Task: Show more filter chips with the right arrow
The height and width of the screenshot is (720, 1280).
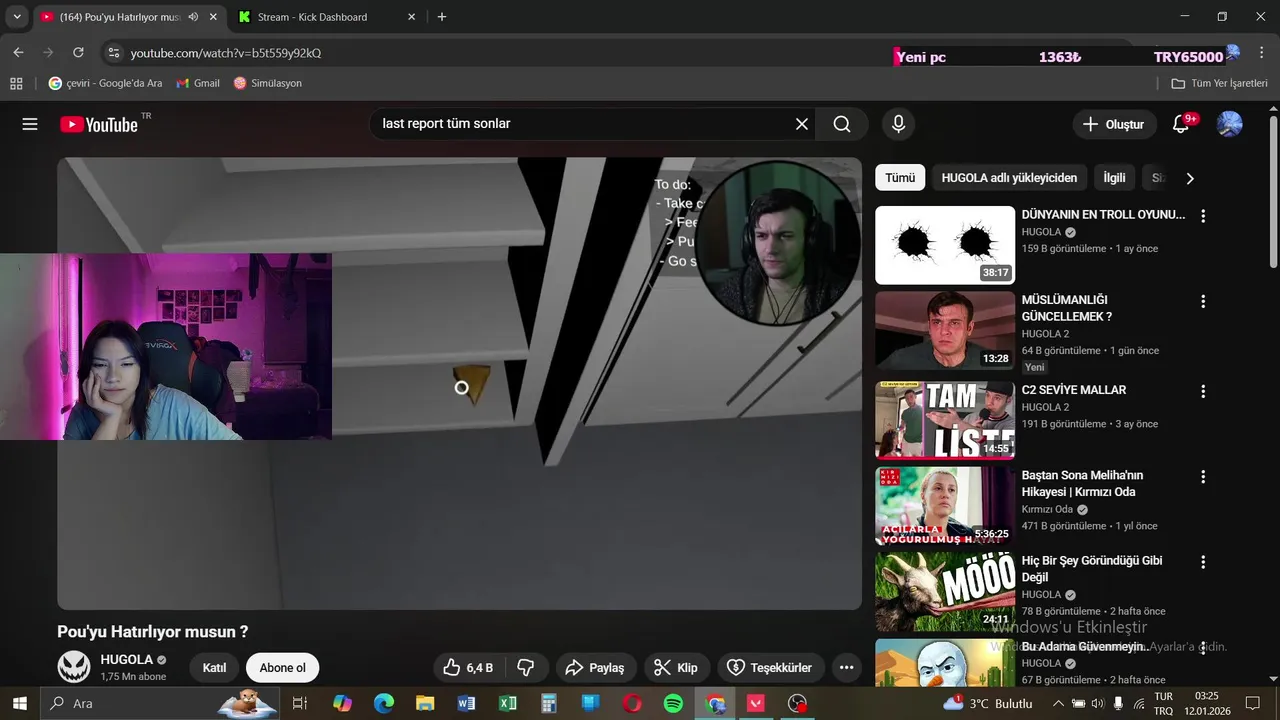Action: tap(1189, 178)
